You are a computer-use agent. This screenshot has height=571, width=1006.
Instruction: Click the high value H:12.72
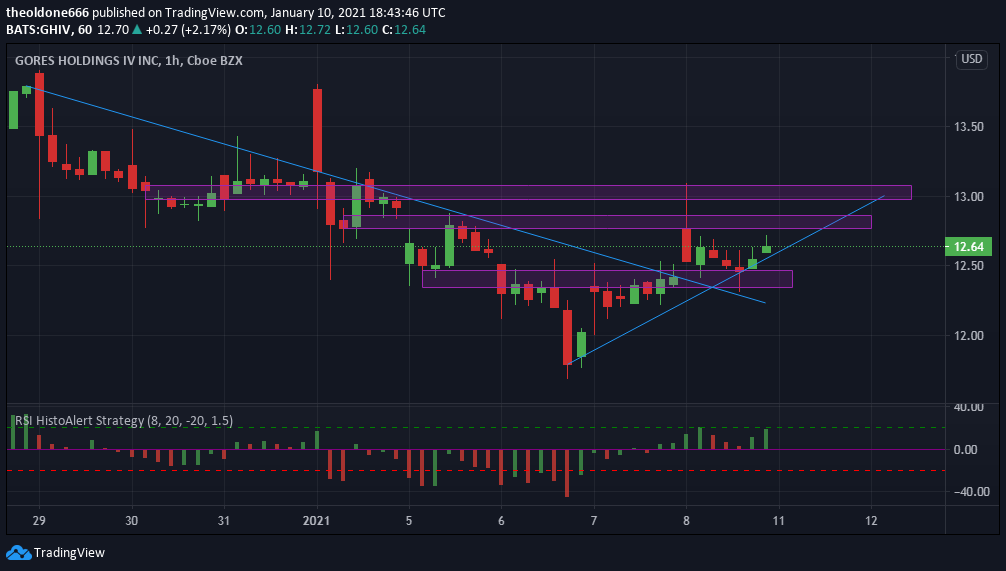coord(308,30)
